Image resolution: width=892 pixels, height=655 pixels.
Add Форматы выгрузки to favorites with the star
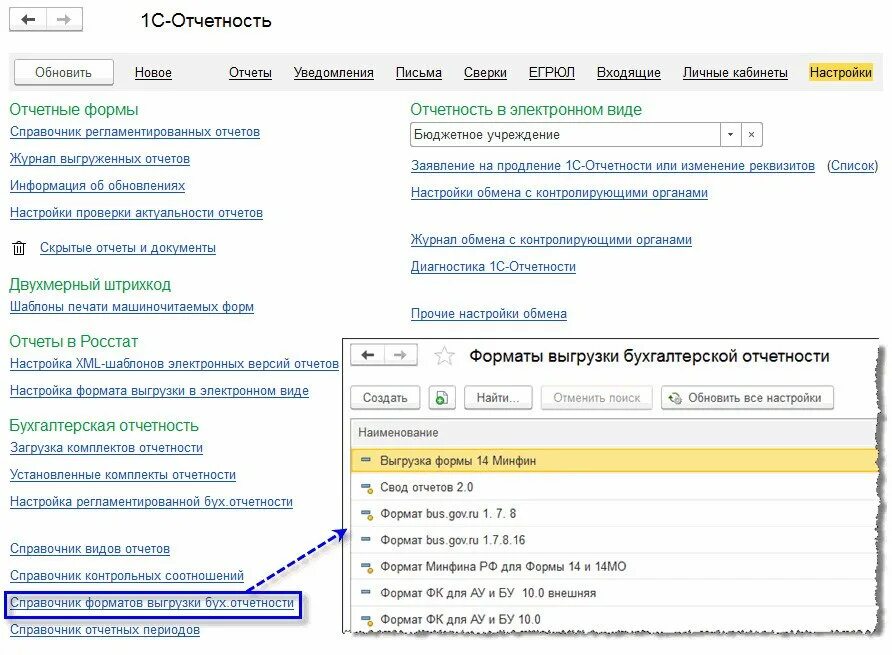444,356
